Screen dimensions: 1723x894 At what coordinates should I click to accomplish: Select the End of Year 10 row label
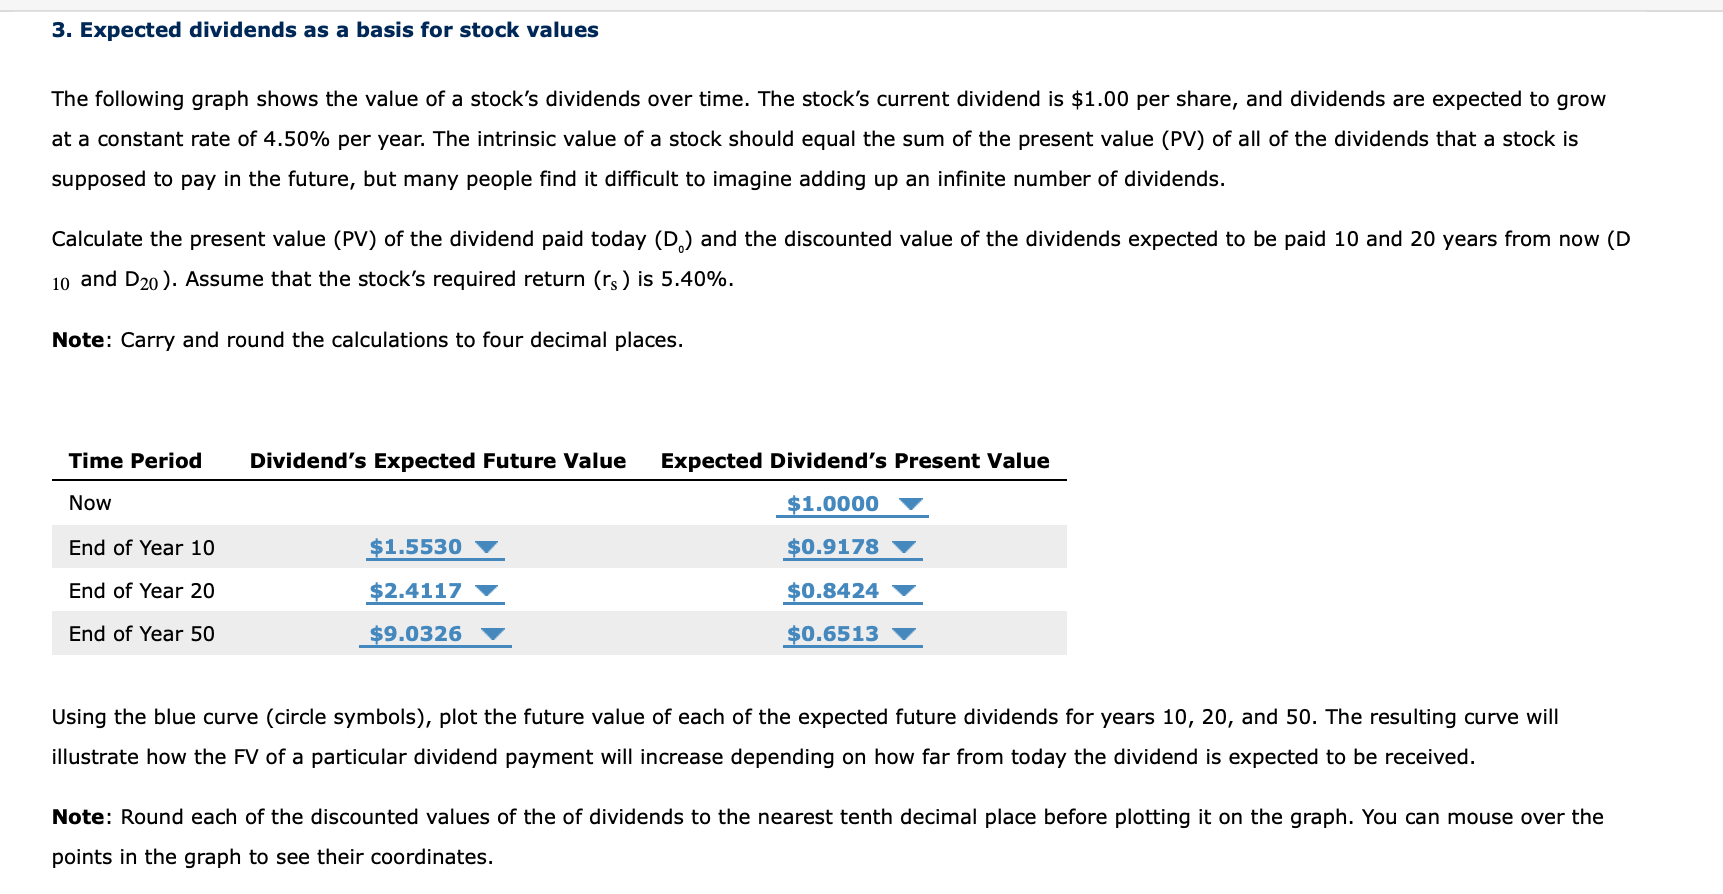pyautogui.click(x=141, y=547)
